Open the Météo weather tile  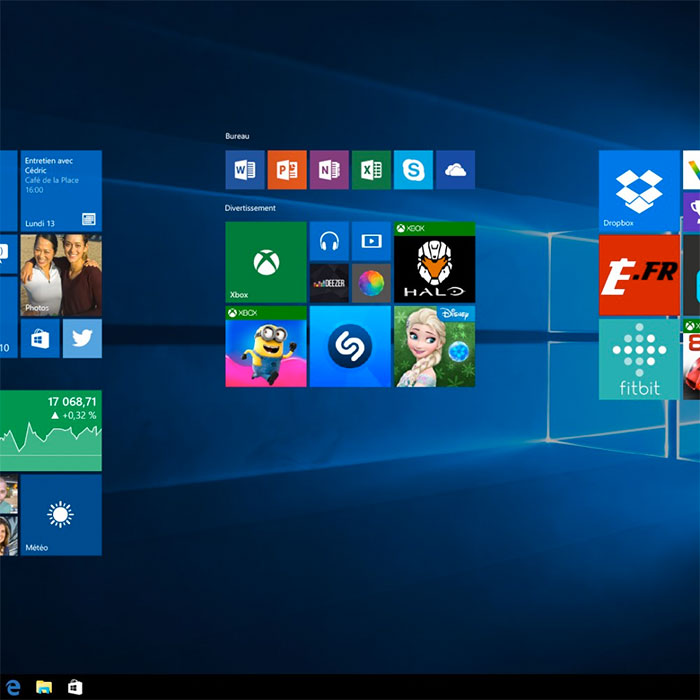point(61,515)
